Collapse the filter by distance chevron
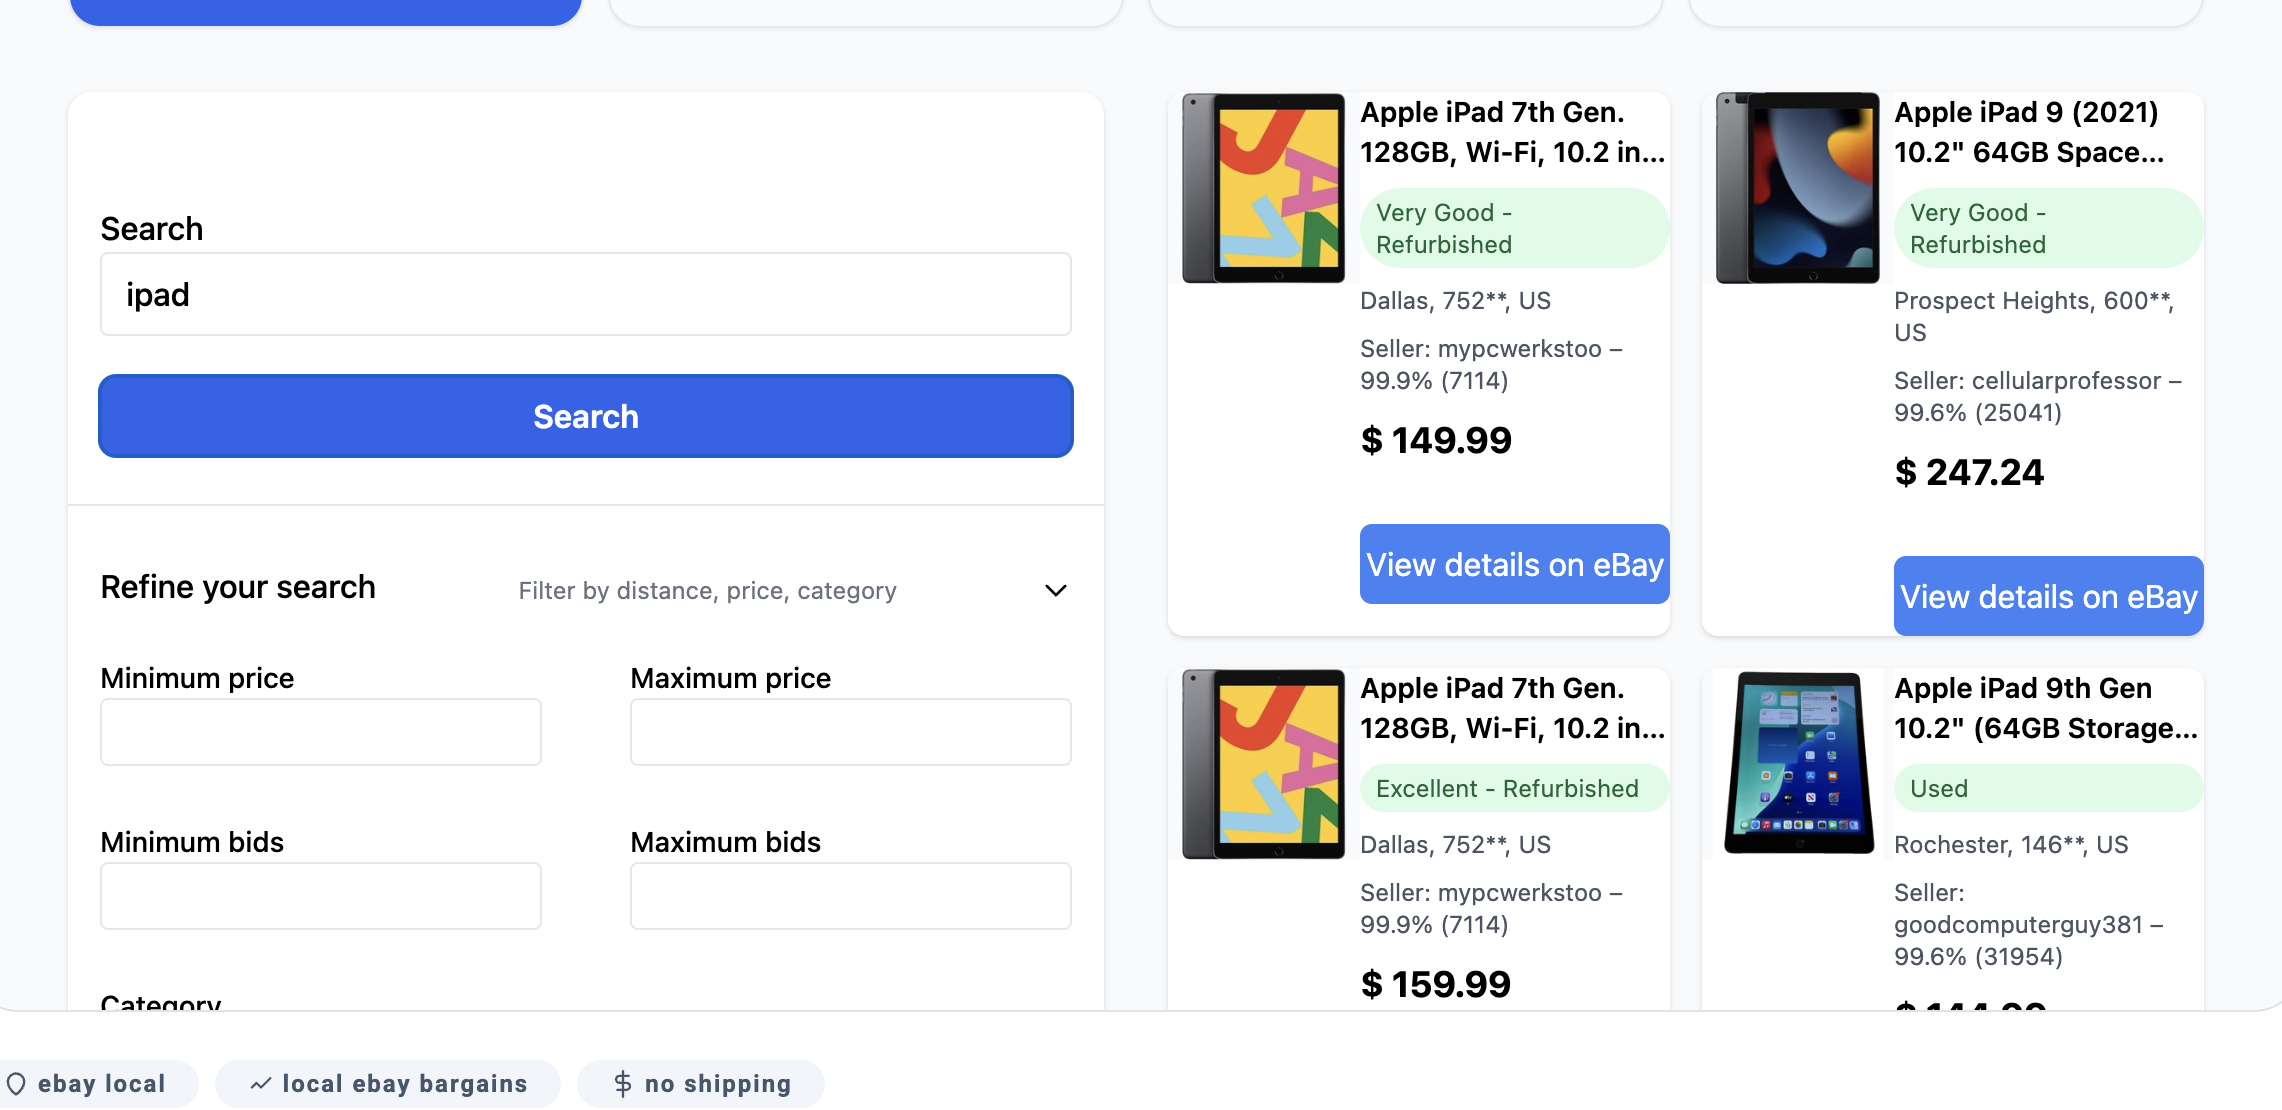Screen dimensions: 2282x1110 [x=1054, y=590]
